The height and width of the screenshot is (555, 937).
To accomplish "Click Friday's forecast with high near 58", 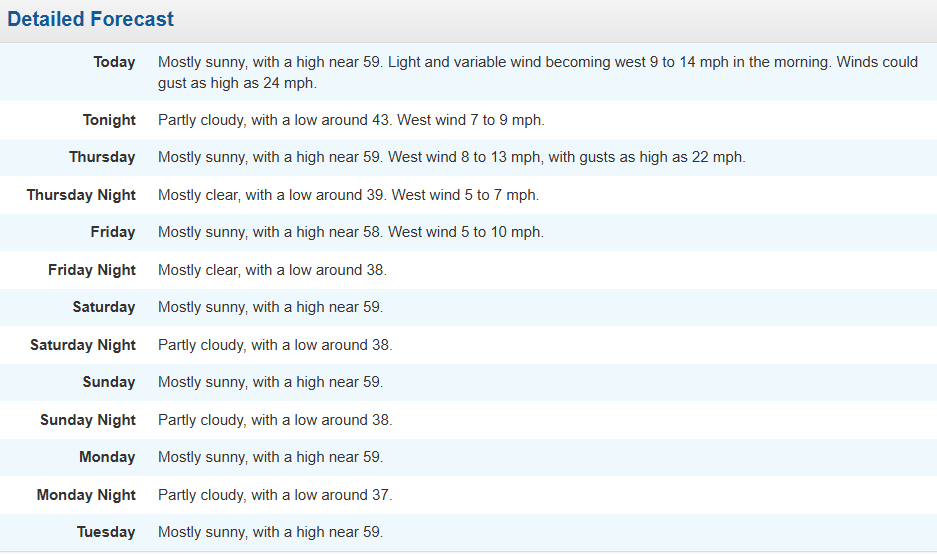I will pos(350,232).
